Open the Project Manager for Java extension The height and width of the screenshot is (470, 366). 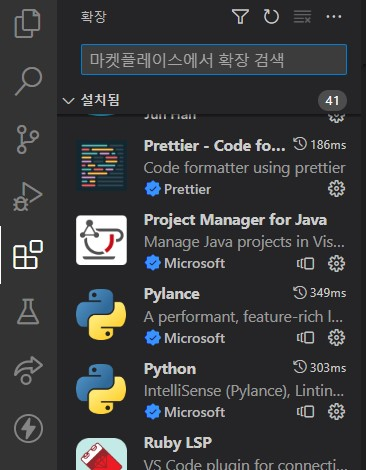[211, 242]
